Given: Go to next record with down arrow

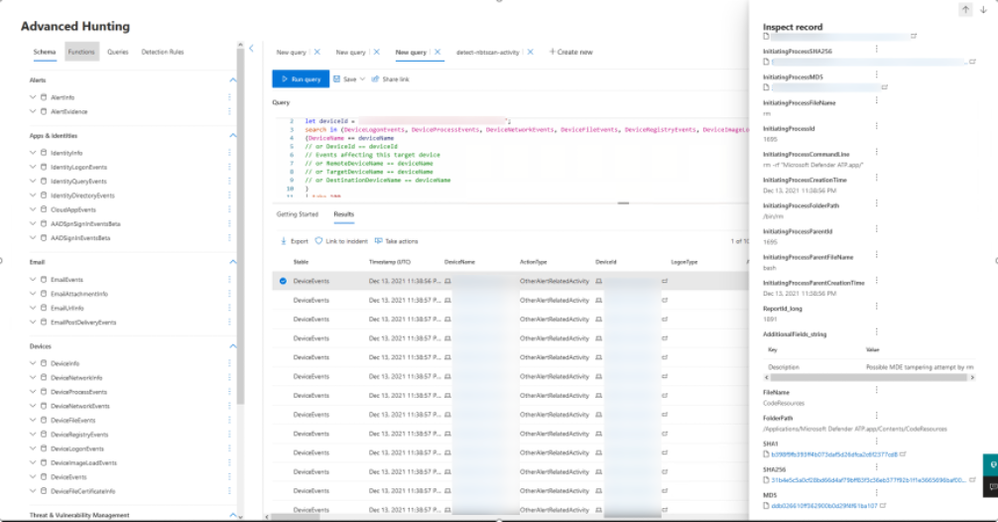Looking at the screenshot, I should (x=983, y=10).
